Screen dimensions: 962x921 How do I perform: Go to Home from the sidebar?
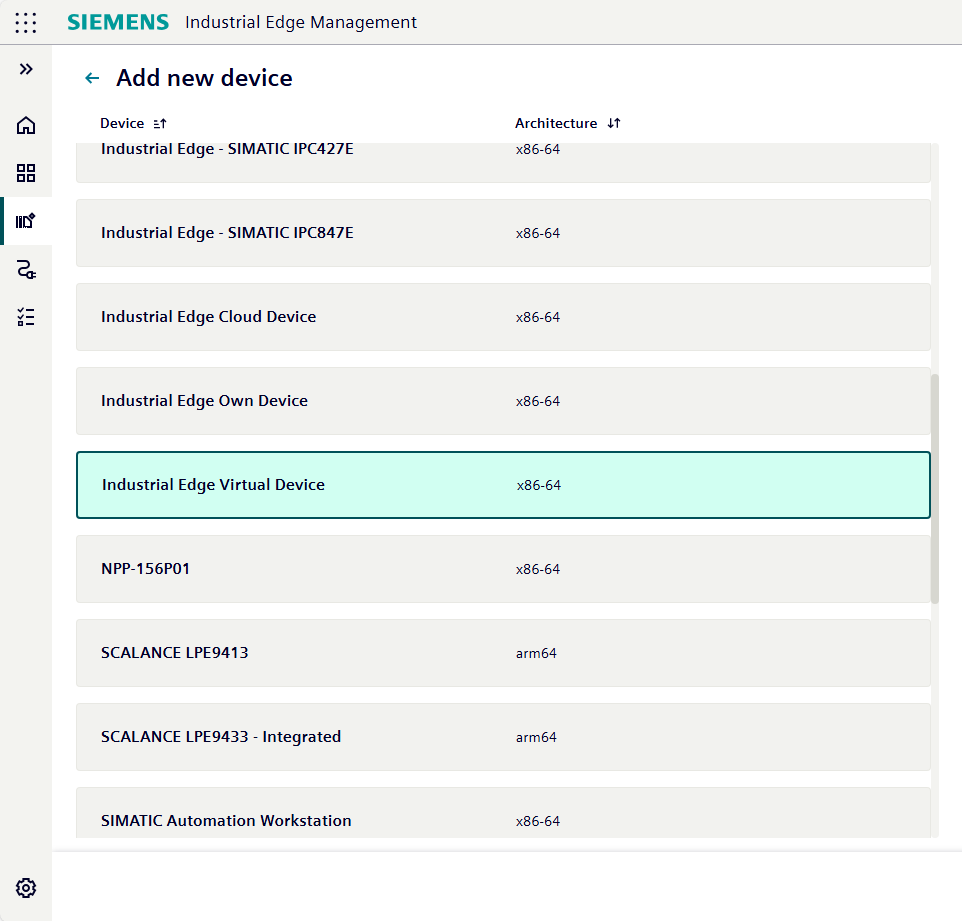26,125
